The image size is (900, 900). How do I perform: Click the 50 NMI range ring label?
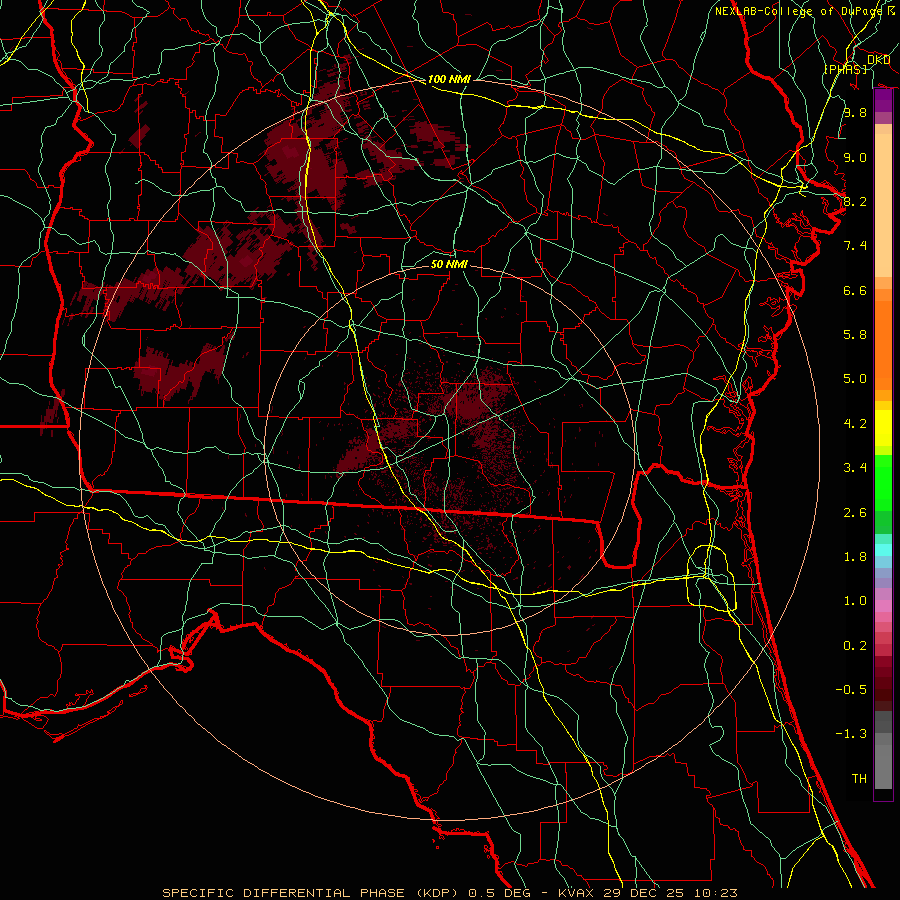pos(449,264)
